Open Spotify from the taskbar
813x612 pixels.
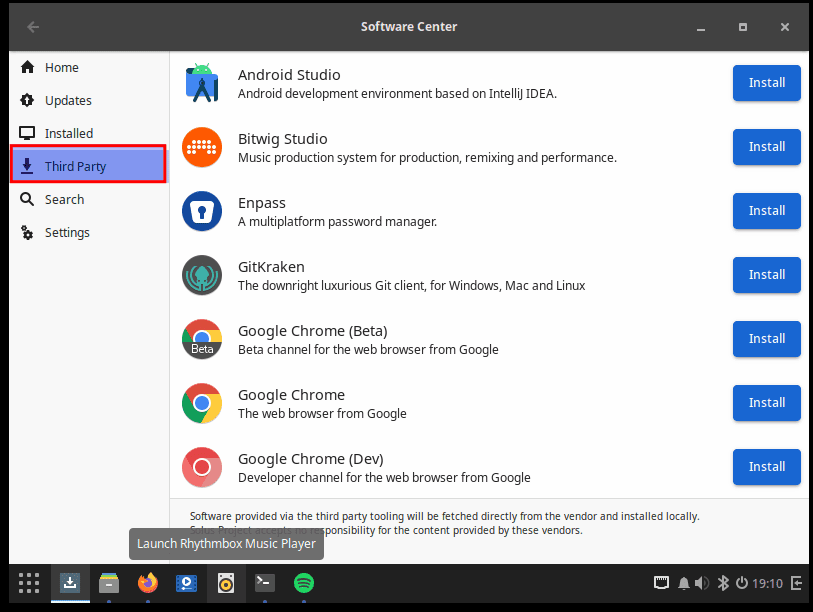[x=304, y=583]
